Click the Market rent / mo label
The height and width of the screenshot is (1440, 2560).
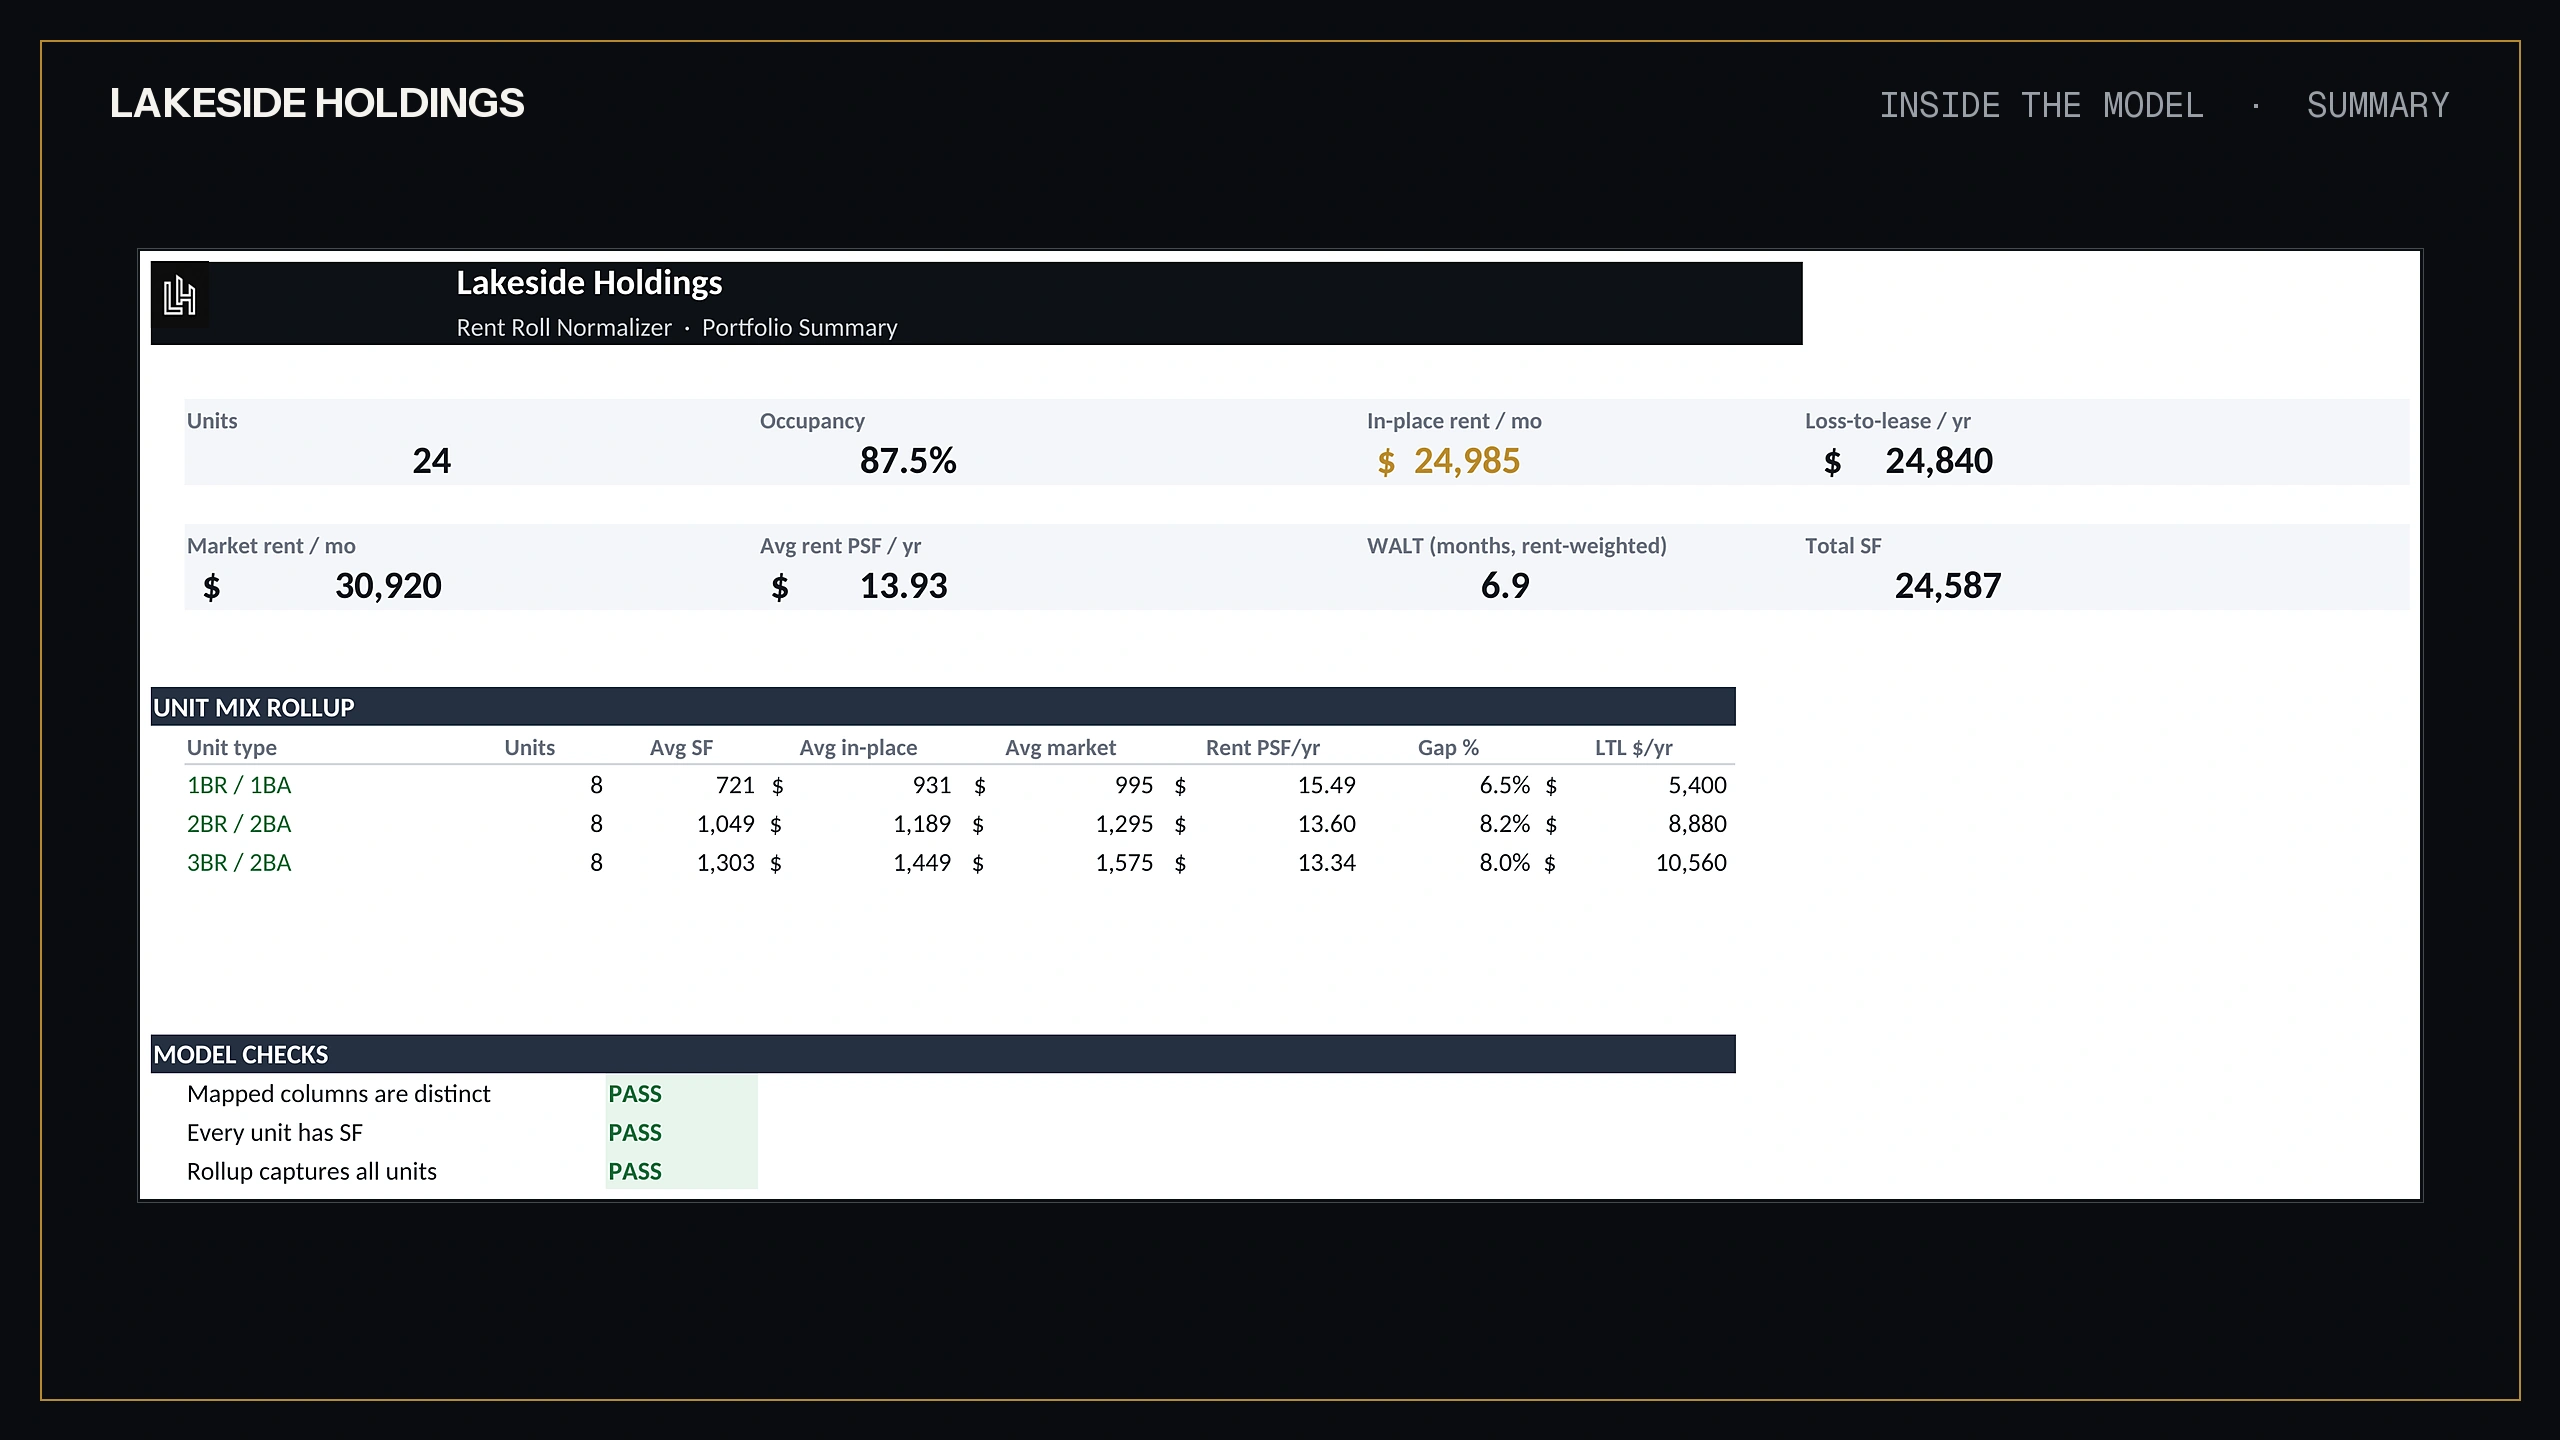click(271, 546)
